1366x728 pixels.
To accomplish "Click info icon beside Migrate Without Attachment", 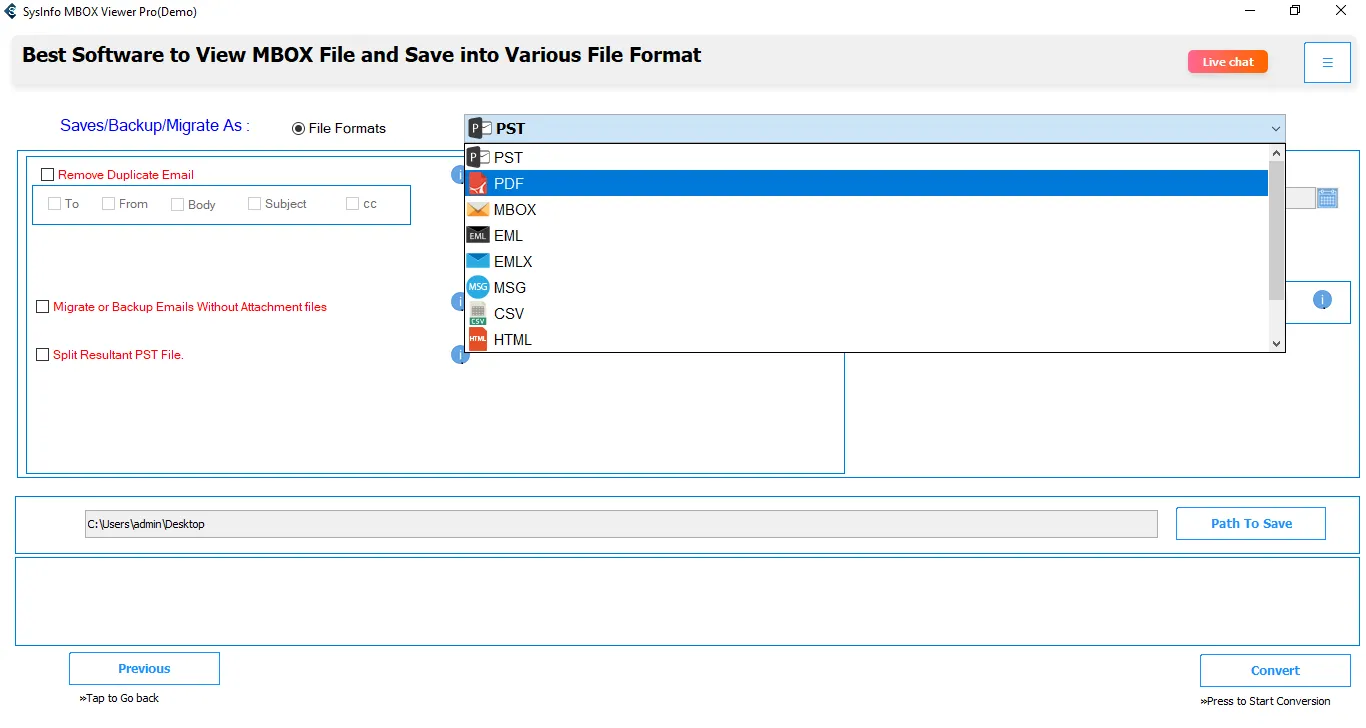I will point(458,301).
